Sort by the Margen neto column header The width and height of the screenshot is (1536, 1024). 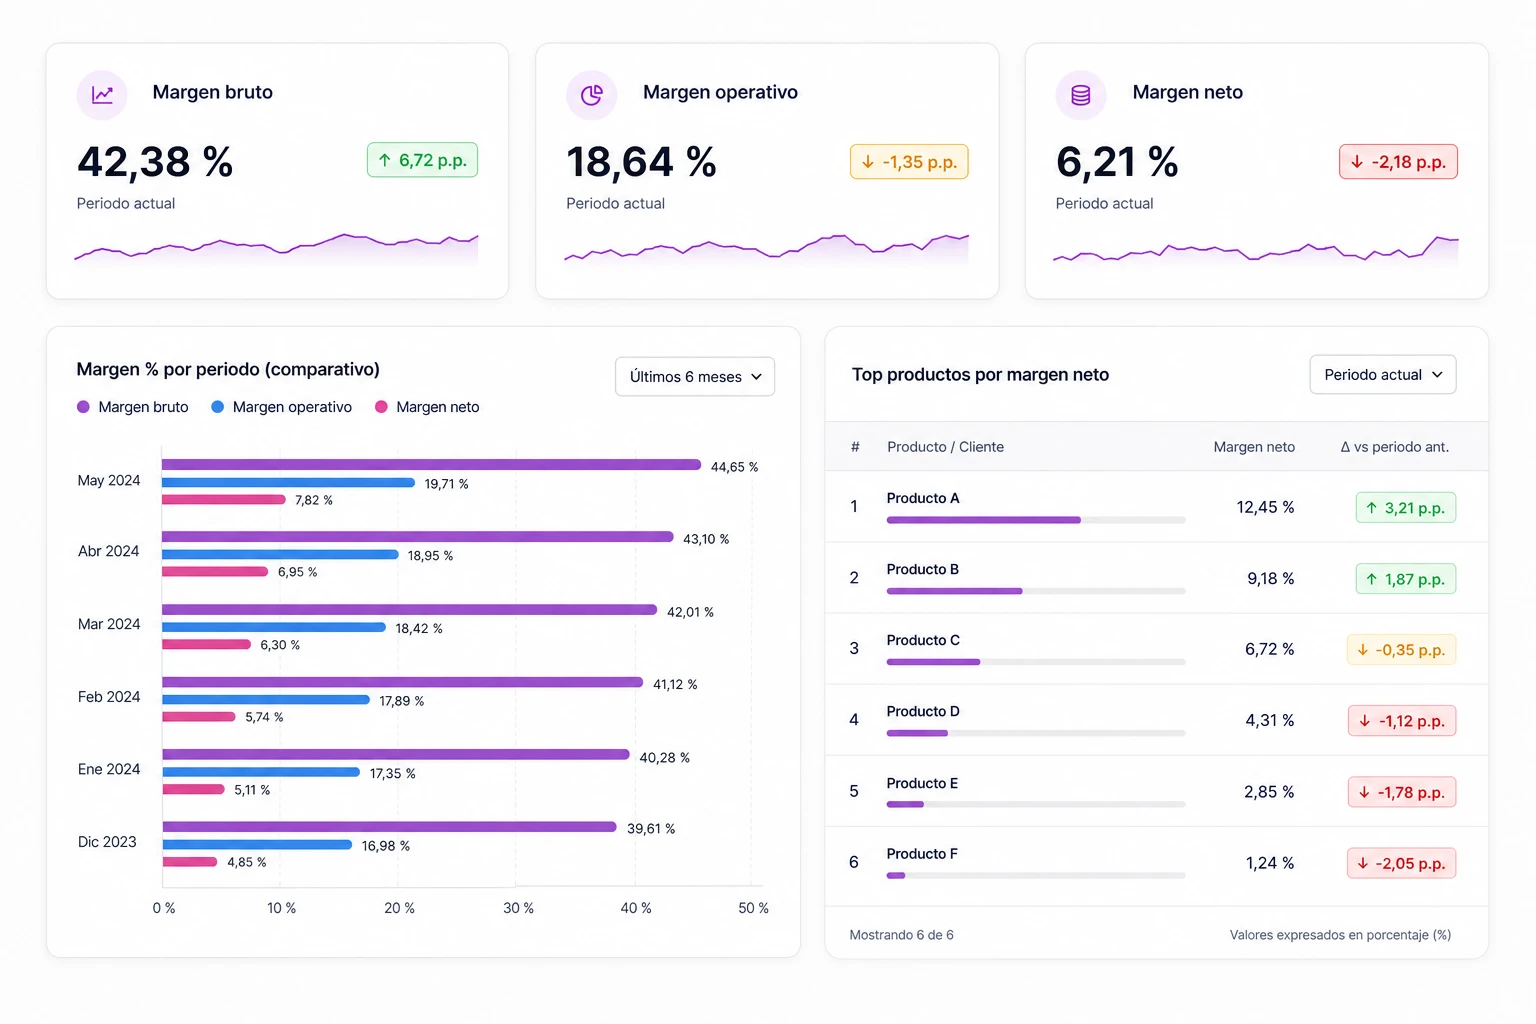pyautogui.click(x=1254, y=447)
